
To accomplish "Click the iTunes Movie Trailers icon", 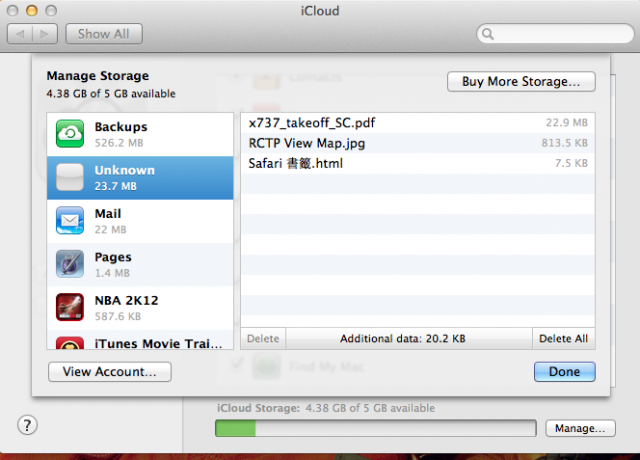I will coord(70,343).
